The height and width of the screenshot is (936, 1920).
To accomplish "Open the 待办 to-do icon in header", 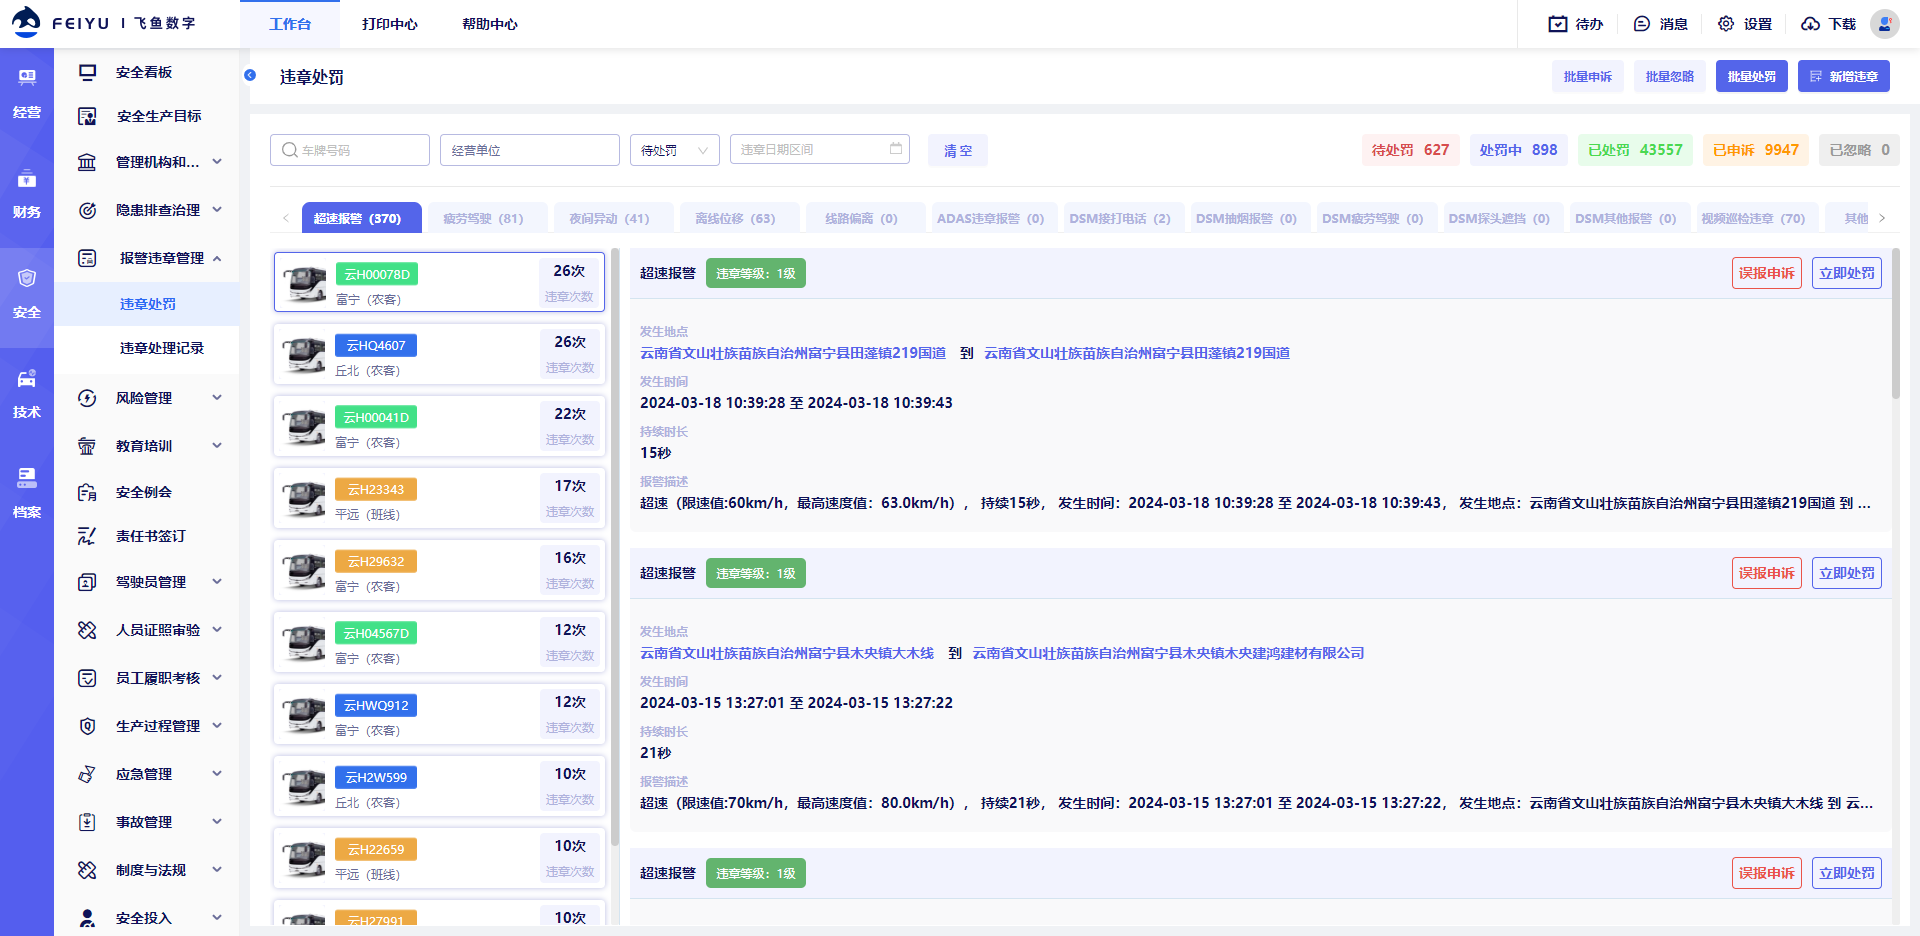I will click(1558, 24).
